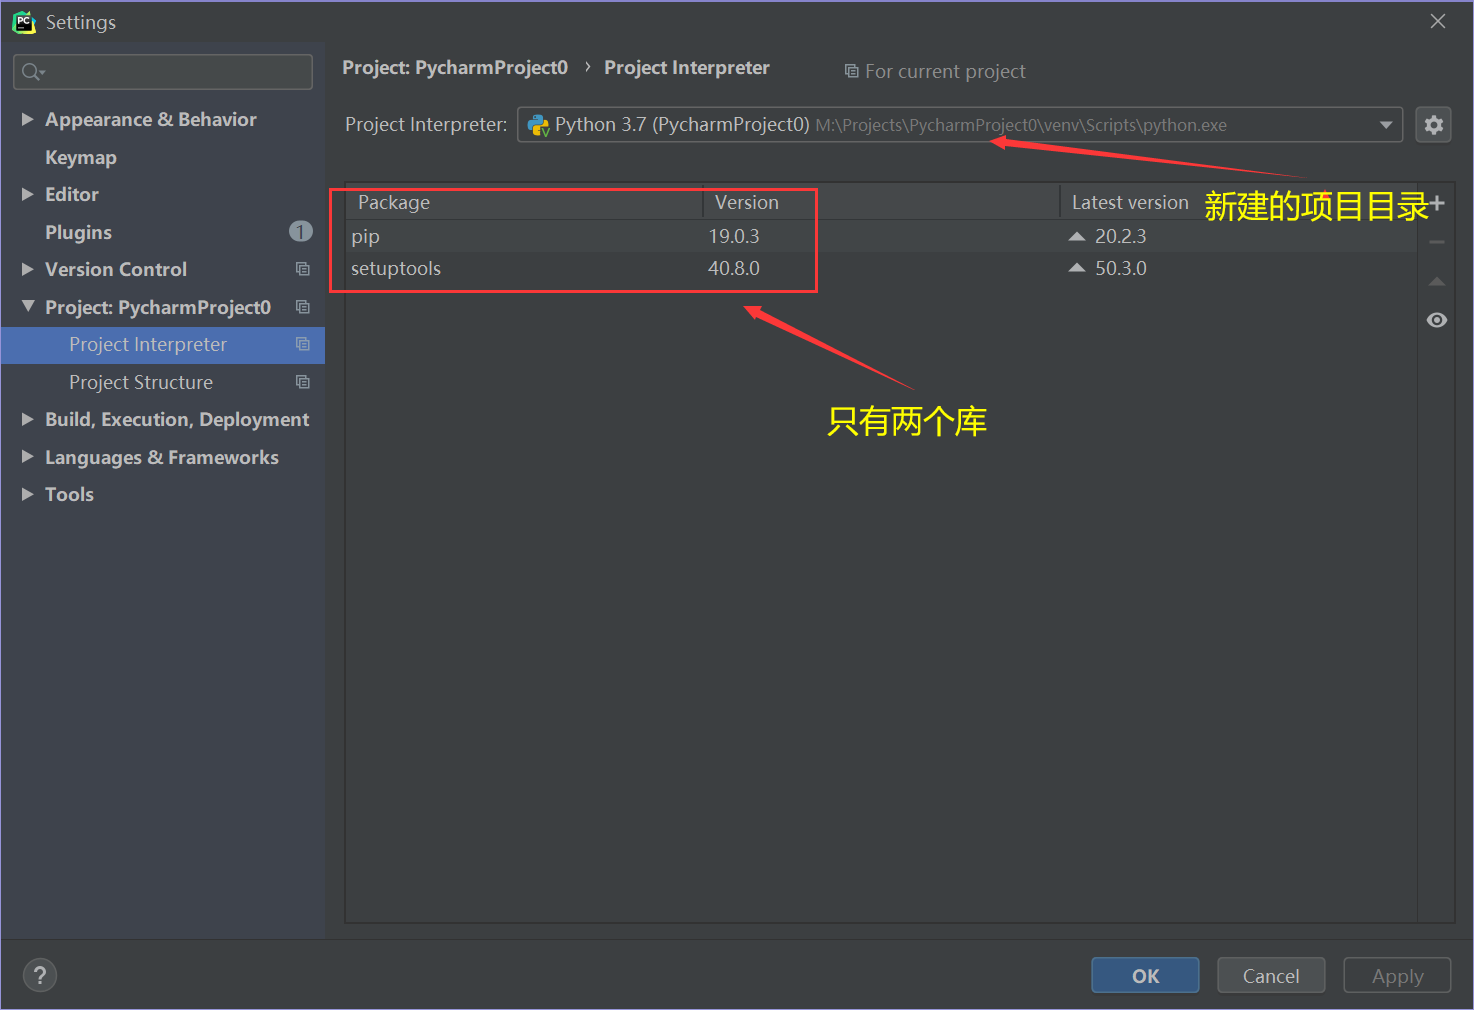This screenshot has width=1474, height=1010.
Task: Click the interpreter settings gear icon
Action: tap(1433, 125)
